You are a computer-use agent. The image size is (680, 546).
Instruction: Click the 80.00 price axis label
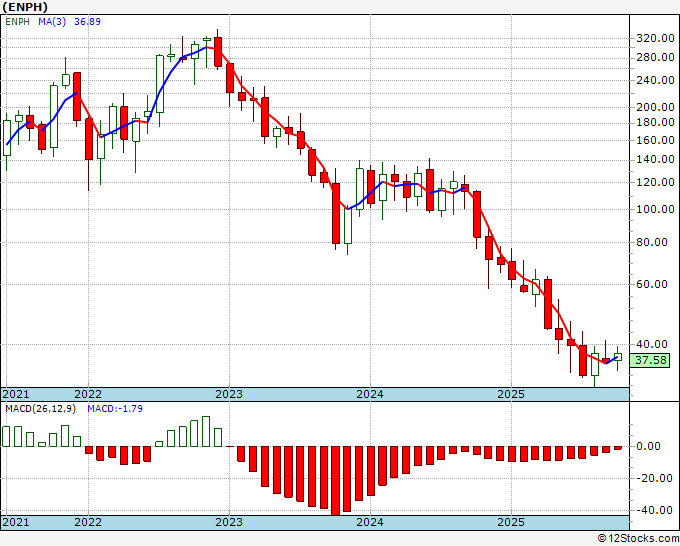(x=652, y=242)
